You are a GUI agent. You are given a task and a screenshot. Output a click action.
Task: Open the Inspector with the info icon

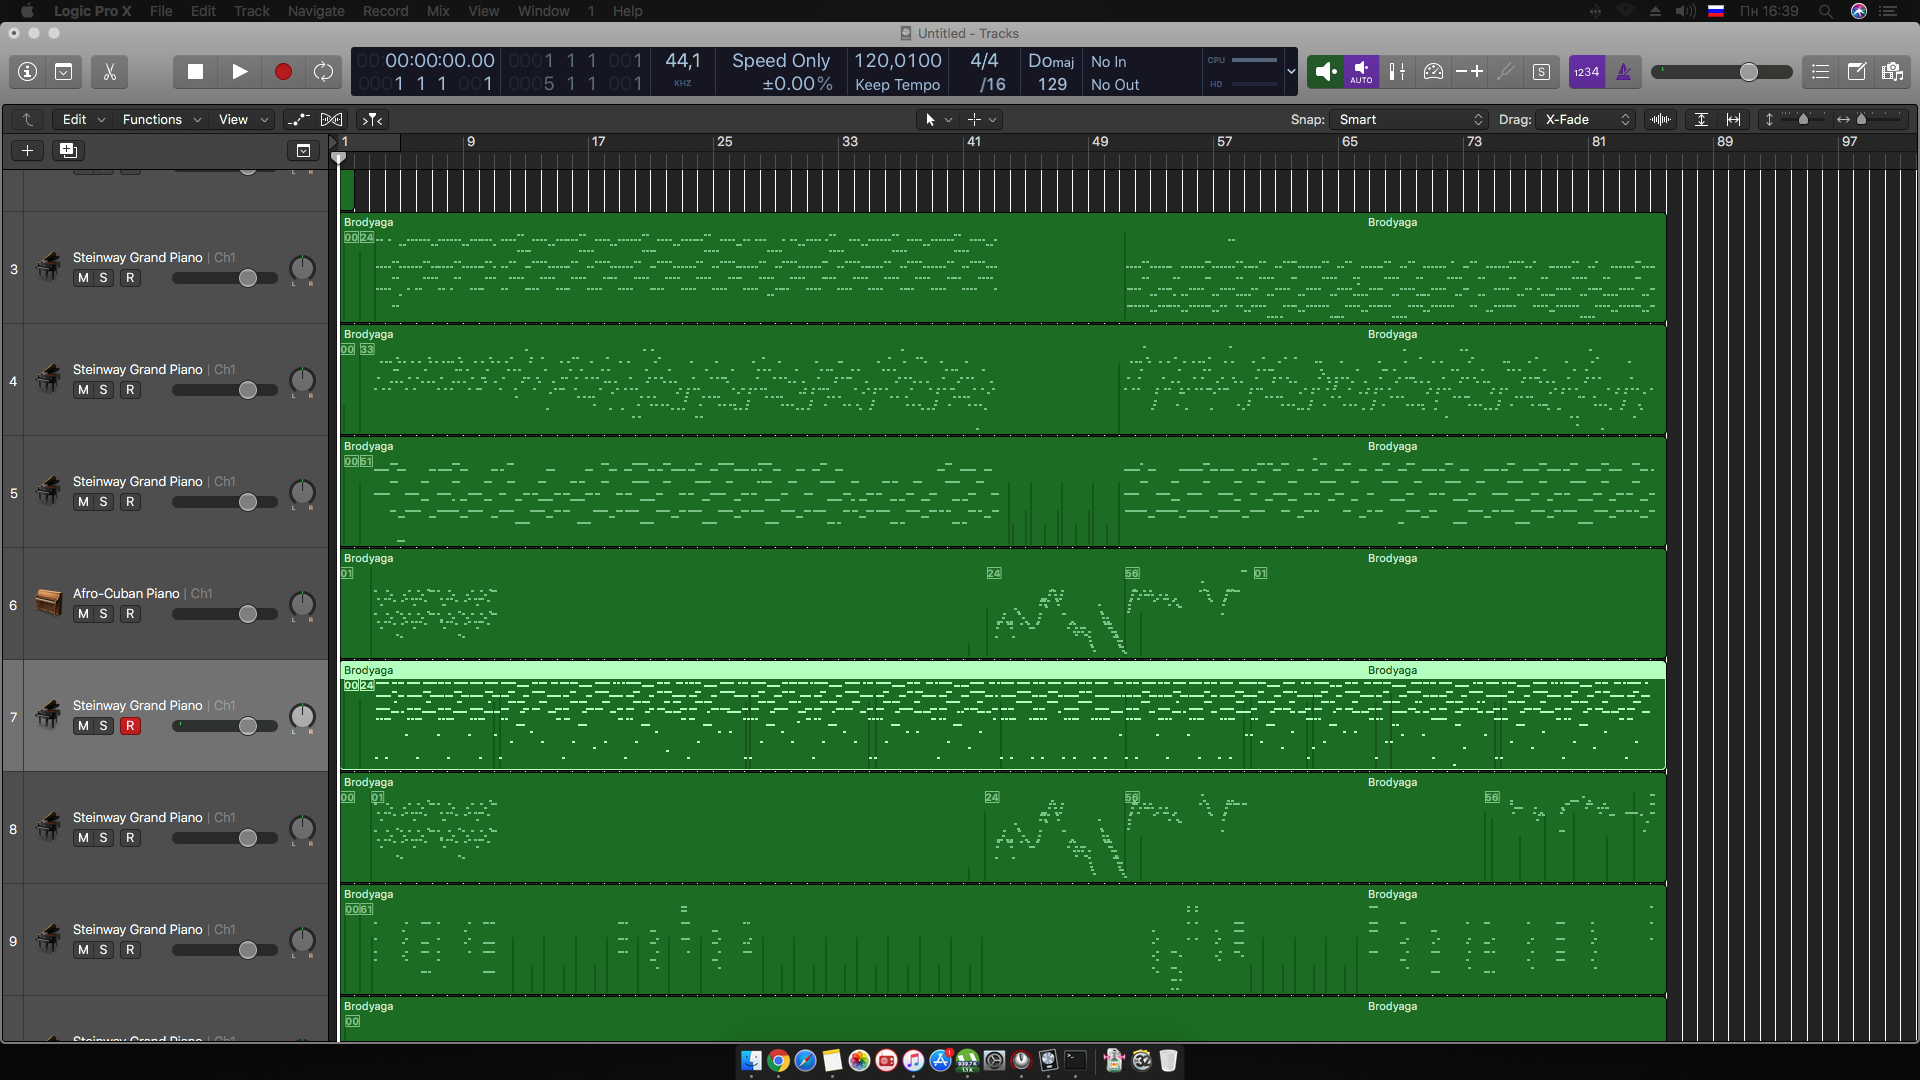pos(28,72)
